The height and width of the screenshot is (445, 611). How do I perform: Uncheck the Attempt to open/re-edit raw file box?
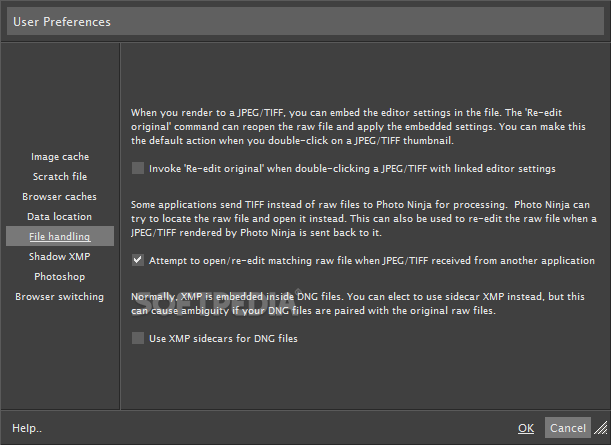tap(138, 260)
